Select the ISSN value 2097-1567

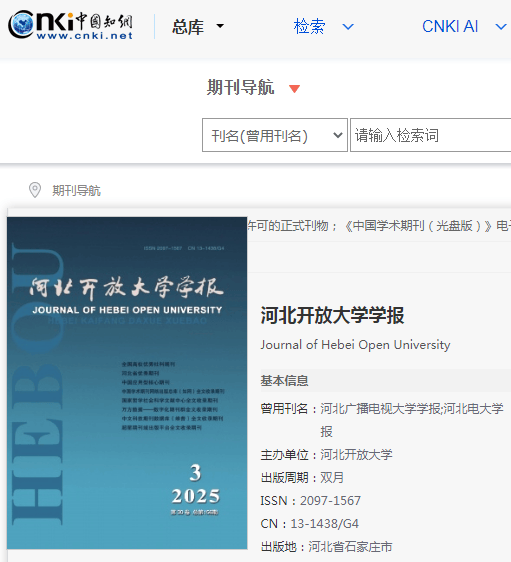pyautogui.click(x=330, y=501)
